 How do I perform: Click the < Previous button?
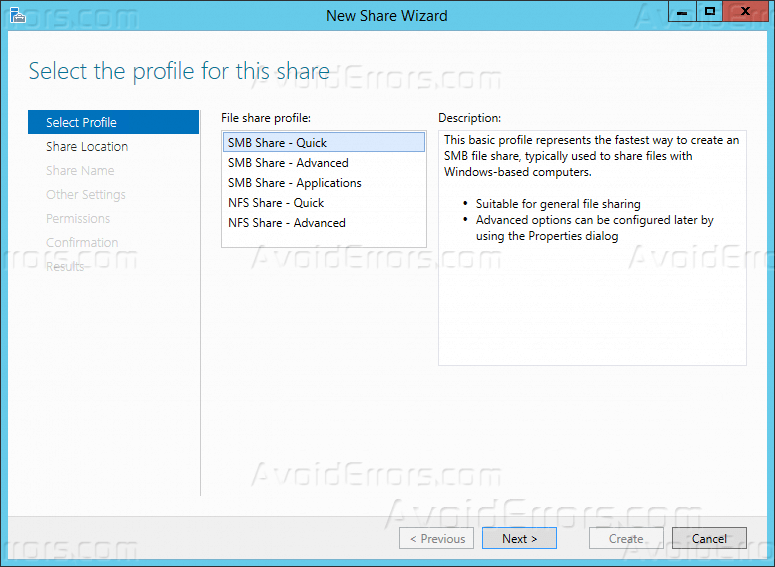[x=436, y=538]
